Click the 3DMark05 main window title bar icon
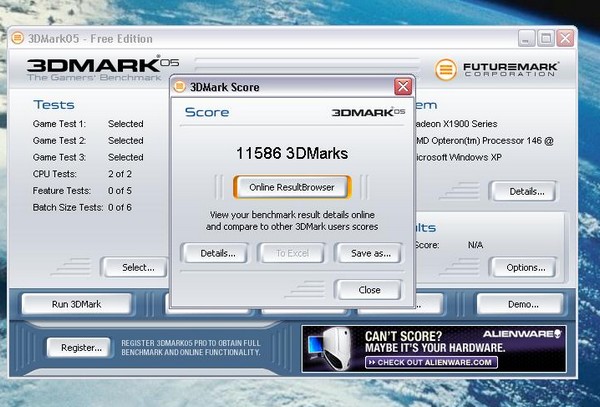This screenshot has width=600, height=407. 17,38
